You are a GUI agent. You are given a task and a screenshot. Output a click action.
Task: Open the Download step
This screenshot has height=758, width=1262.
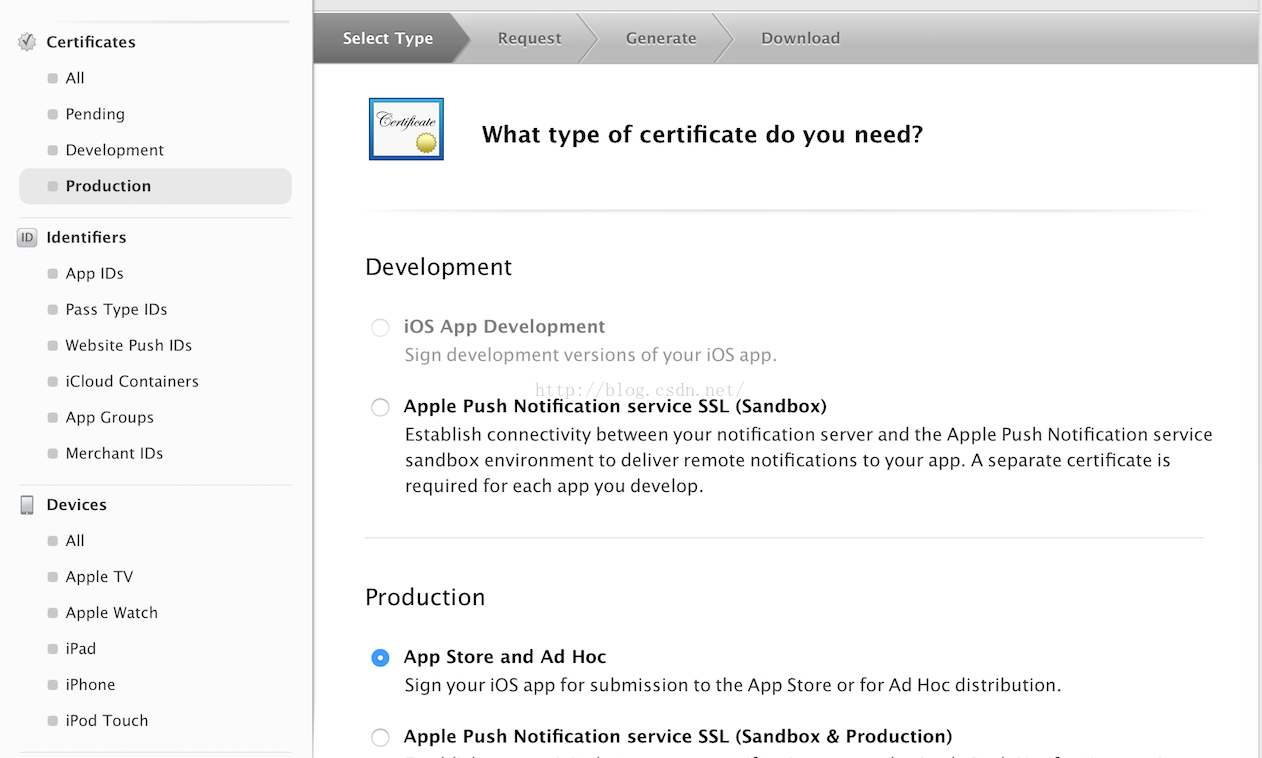click(800, 39)
